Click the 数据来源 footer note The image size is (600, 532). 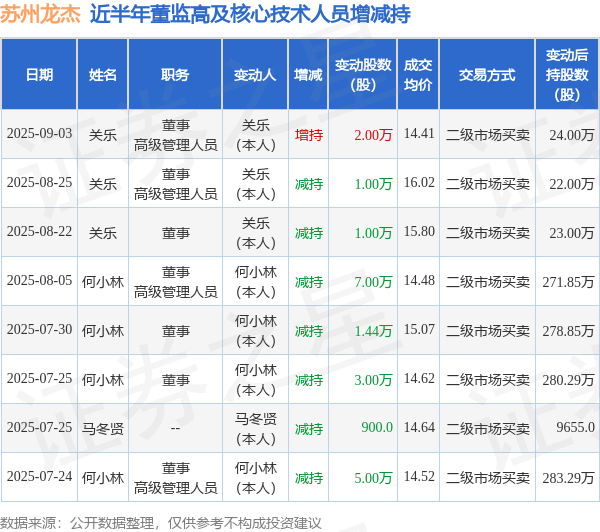point(161,523)
